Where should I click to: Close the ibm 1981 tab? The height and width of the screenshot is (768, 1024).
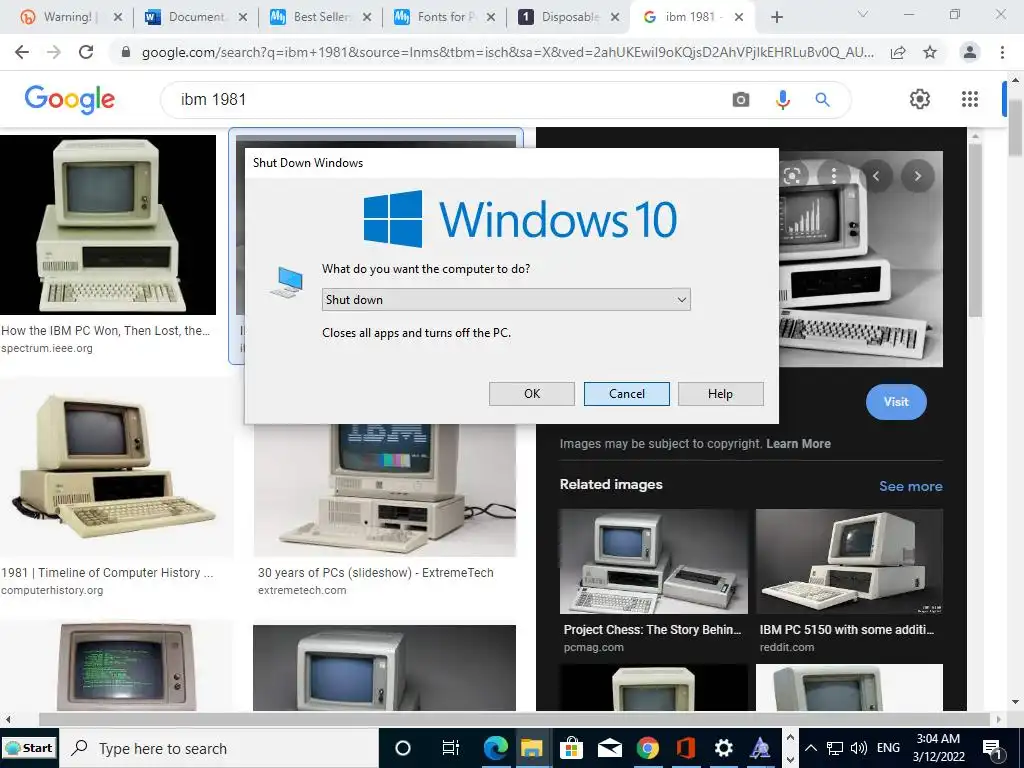739,17
